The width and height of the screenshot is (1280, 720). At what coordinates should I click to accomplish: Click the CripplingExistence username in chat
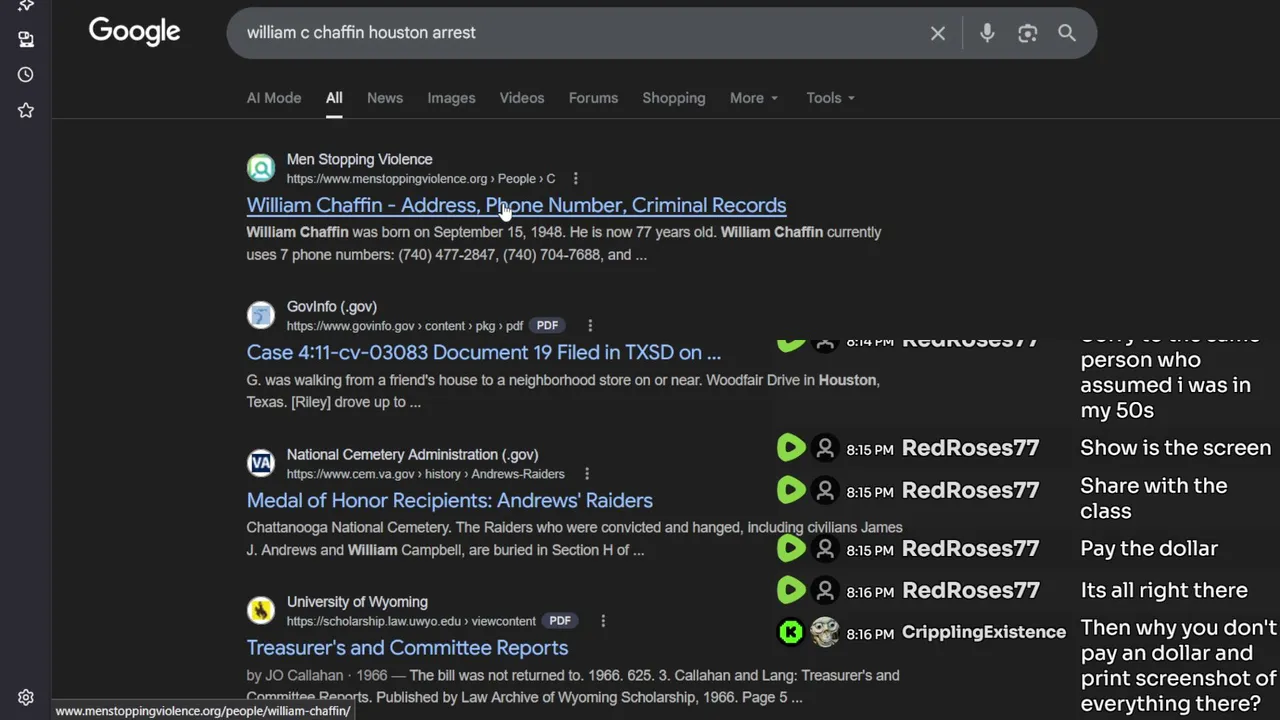click(984, 632)
